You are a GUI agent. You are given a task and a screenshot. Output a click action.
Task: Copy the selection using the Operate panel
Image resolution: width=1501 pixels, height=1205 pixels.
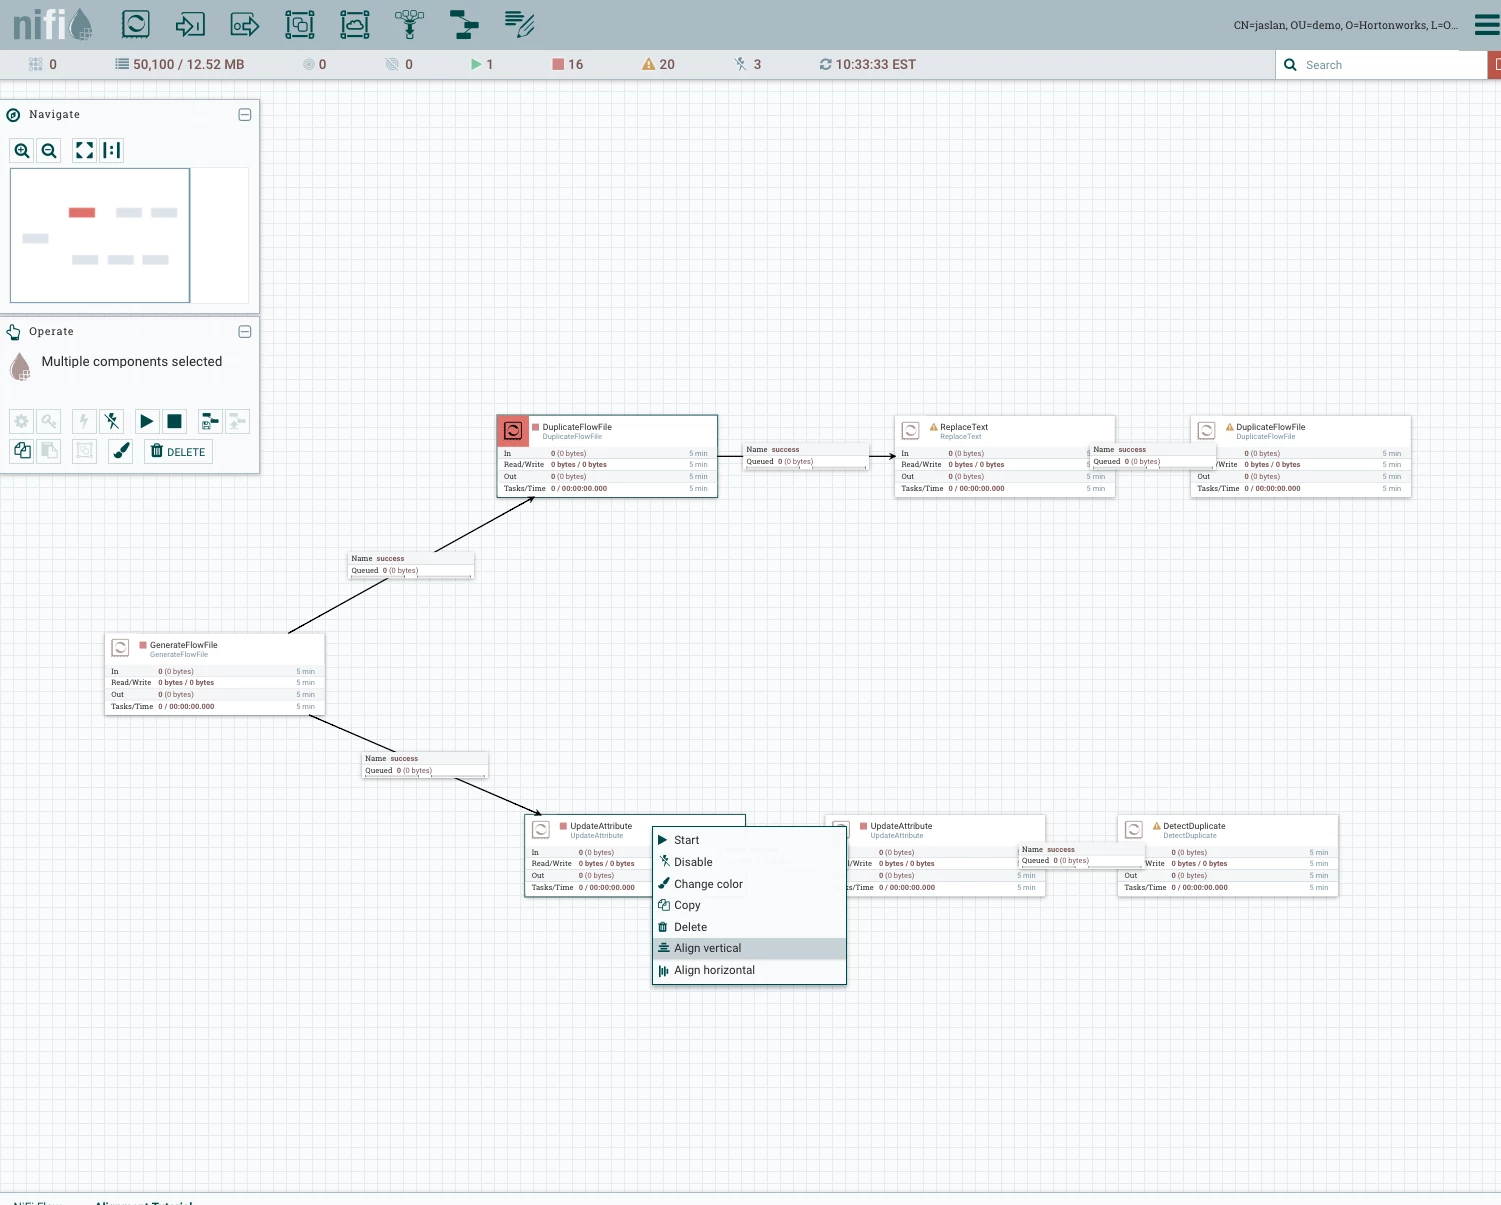click(x=22, y=451)
